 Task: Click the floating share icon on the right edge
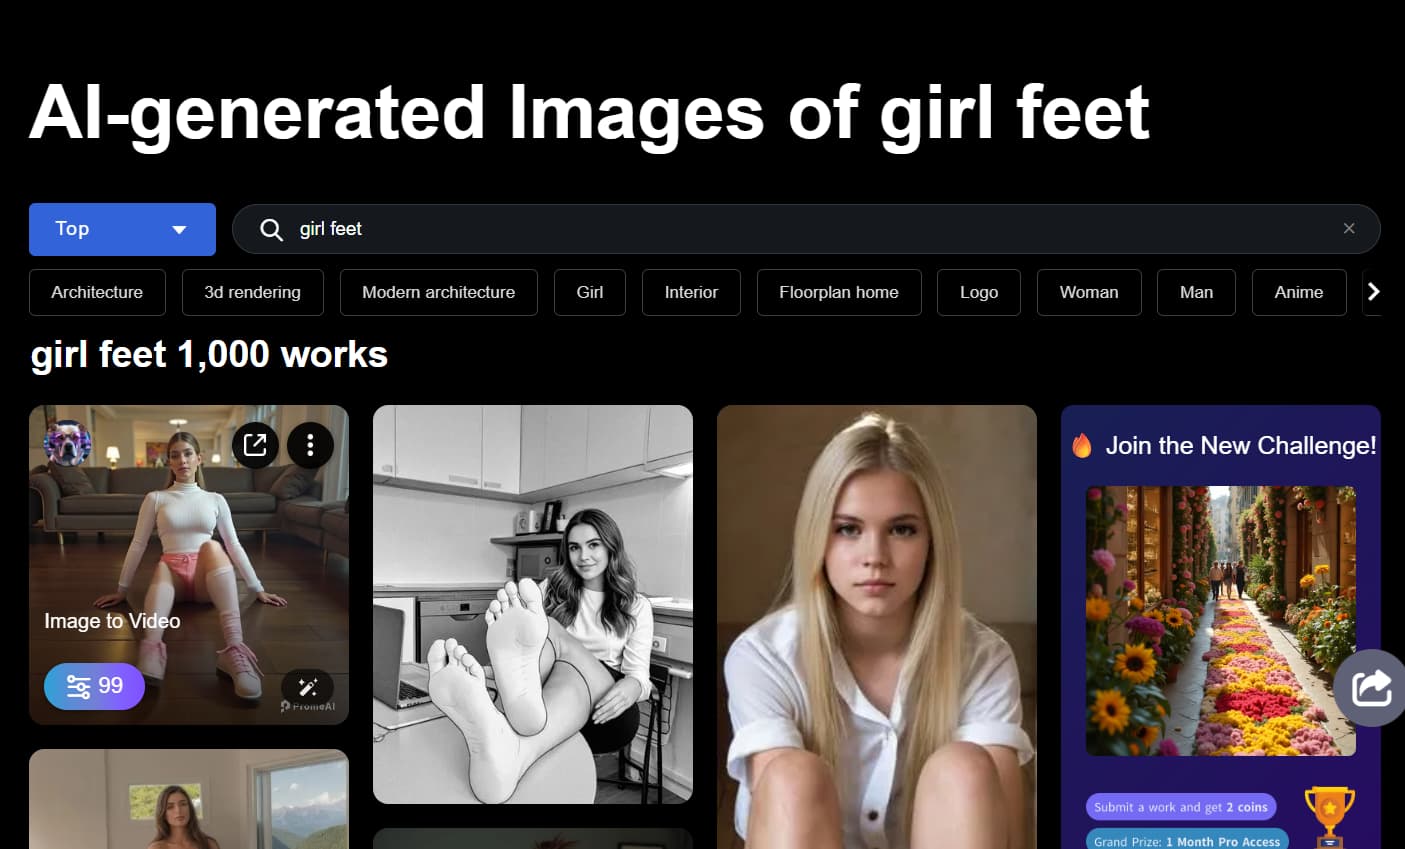1372,686
